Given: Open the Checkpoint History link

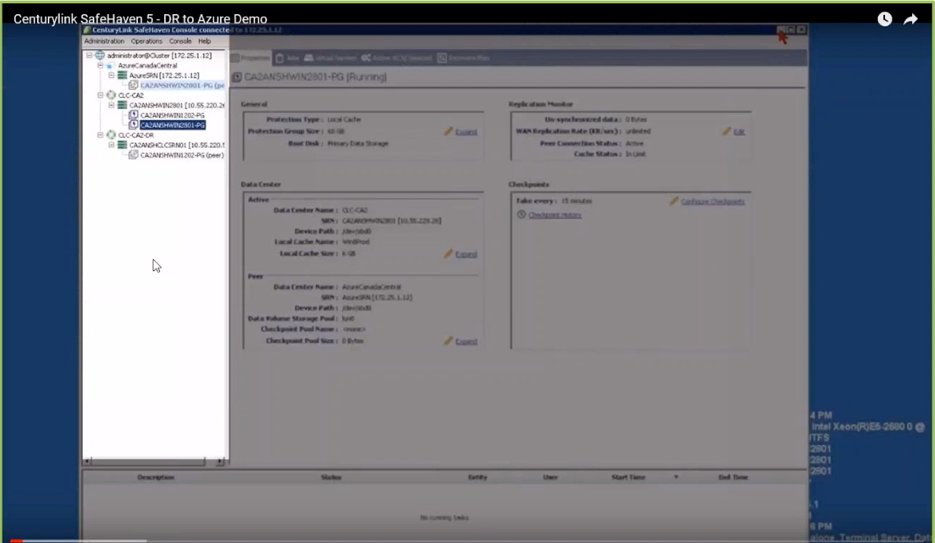Looking at the screenshot, I should 555,215.
